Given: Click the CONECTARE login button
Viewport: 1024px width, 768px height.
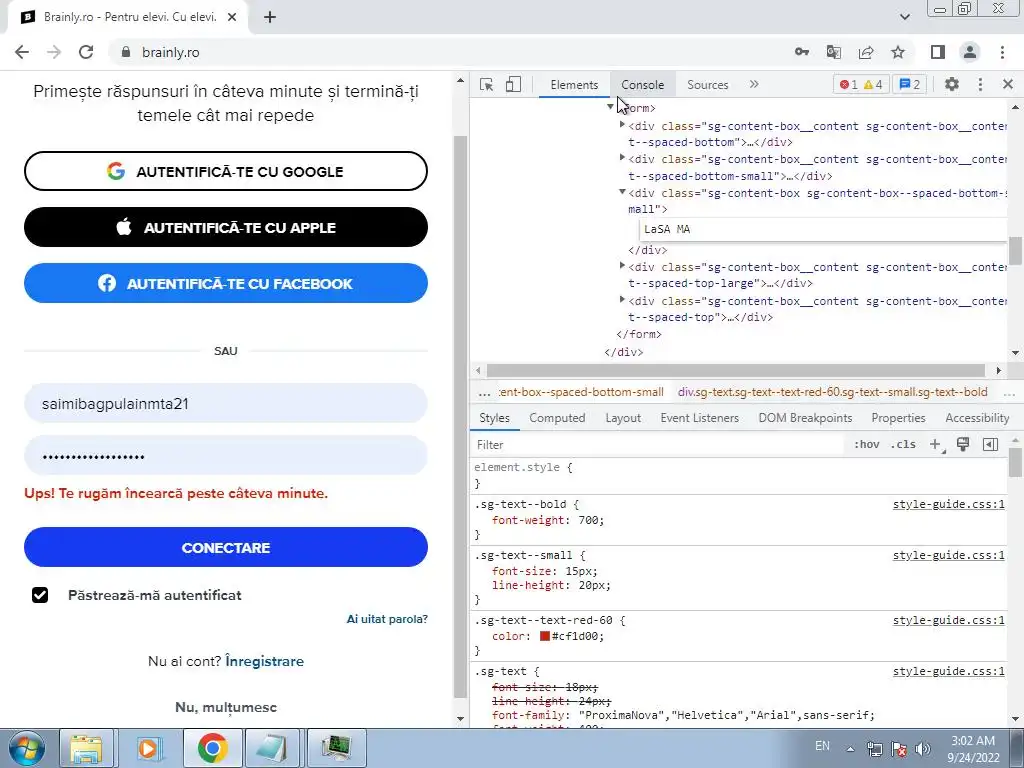Looking at the screenshot, I should coord(226,547).
